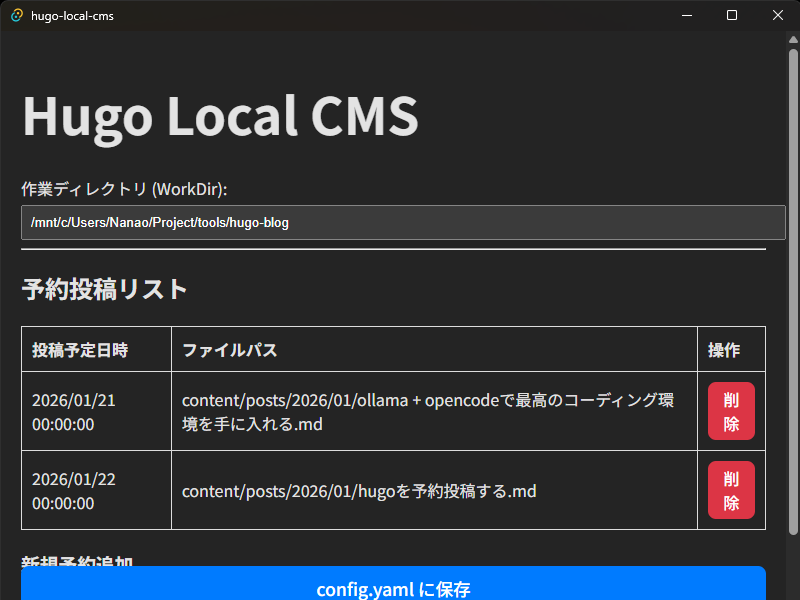Click the scrollbar up arrow
This screenshot has width=800, height=600.
794,39
